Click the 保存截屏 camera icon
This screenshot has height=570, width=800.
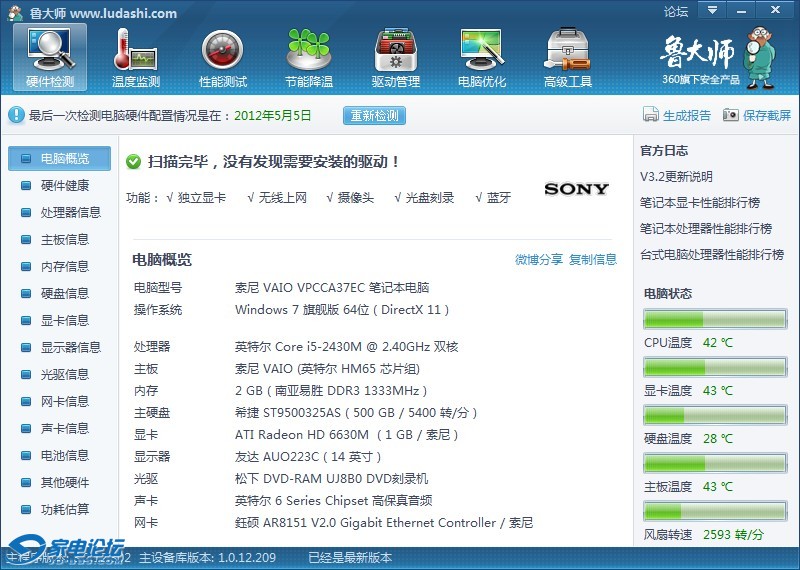pyautogui.click(x=731, y=115)
